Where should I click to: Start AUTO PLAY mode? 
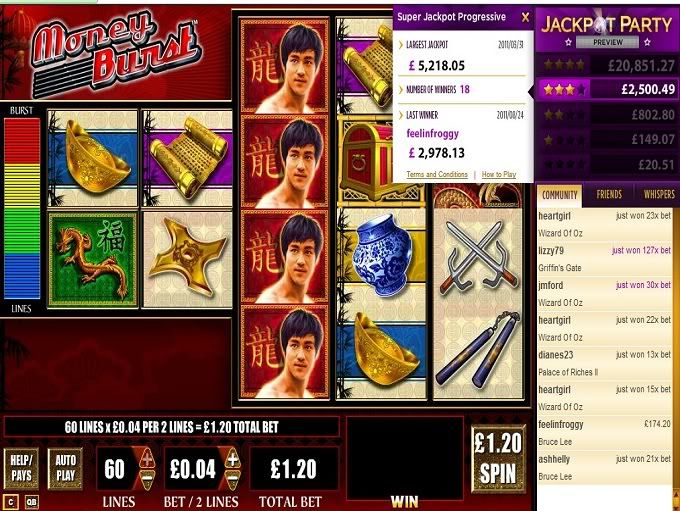tap(65, 468)
